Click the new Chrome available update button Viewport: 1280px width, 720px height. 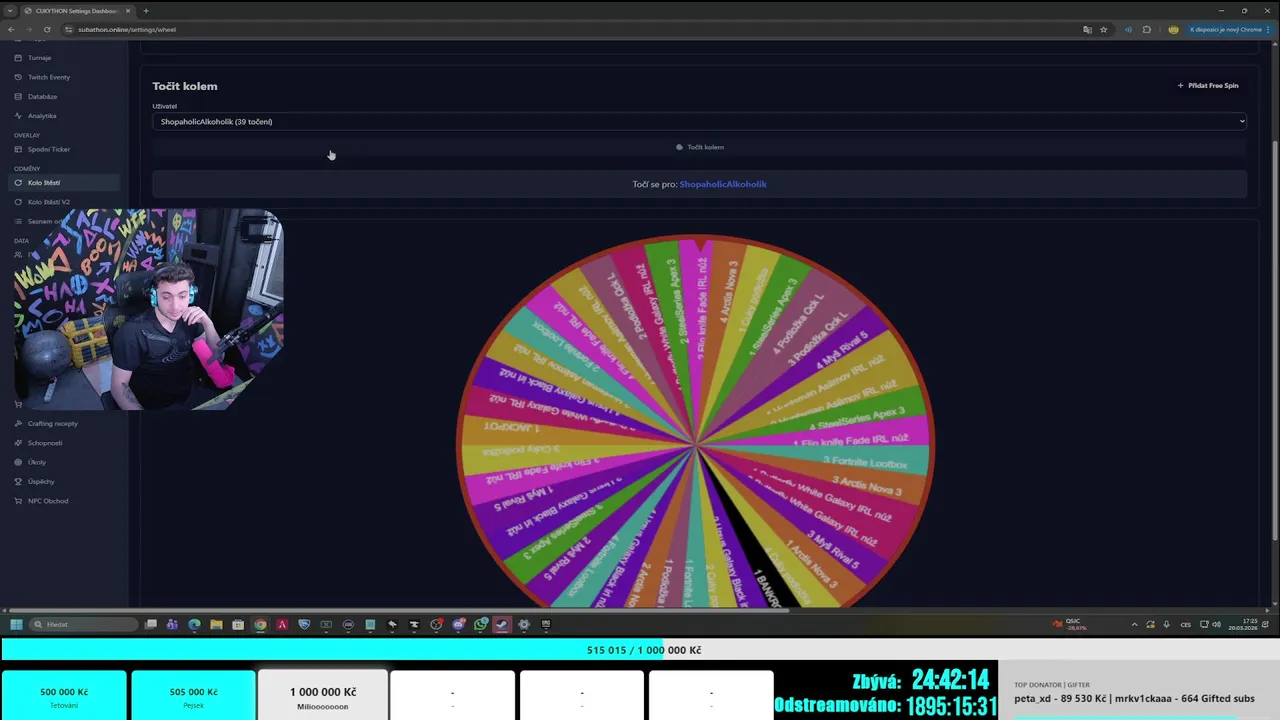point(1229,29)
